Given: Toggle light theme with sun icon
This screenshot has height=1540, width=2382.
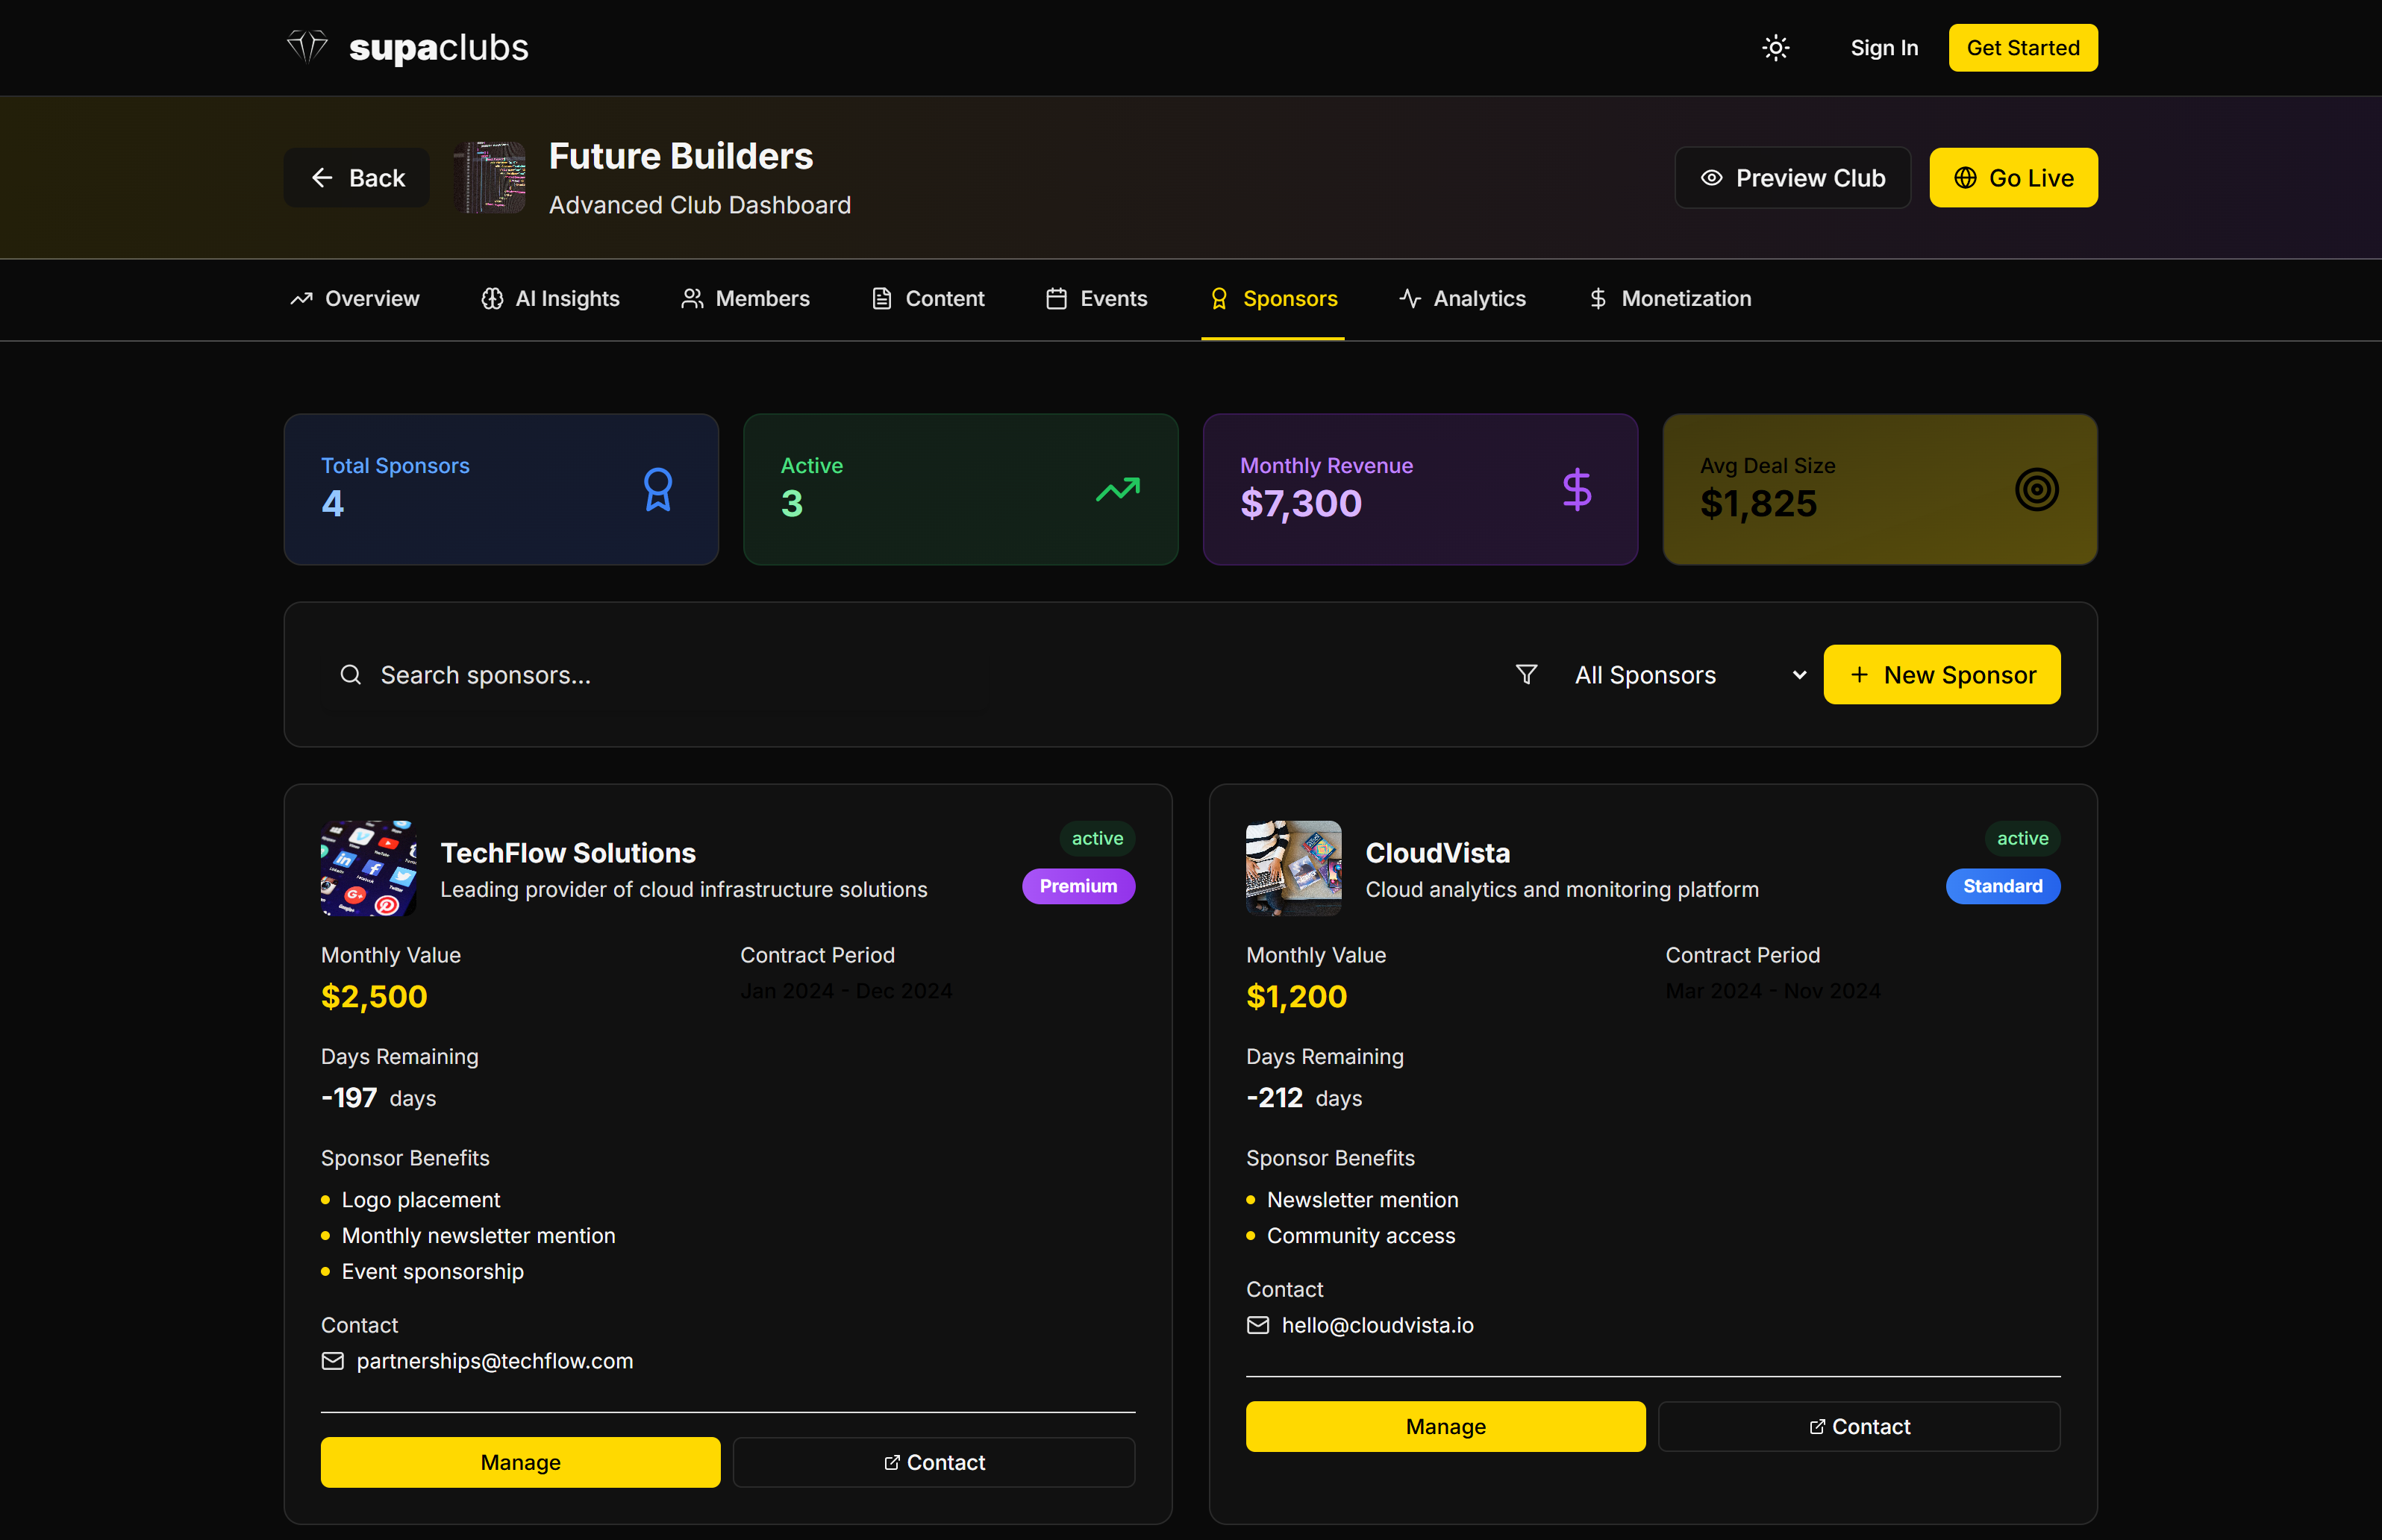Looking at the screenshot, I should (x=1775, y=48).
